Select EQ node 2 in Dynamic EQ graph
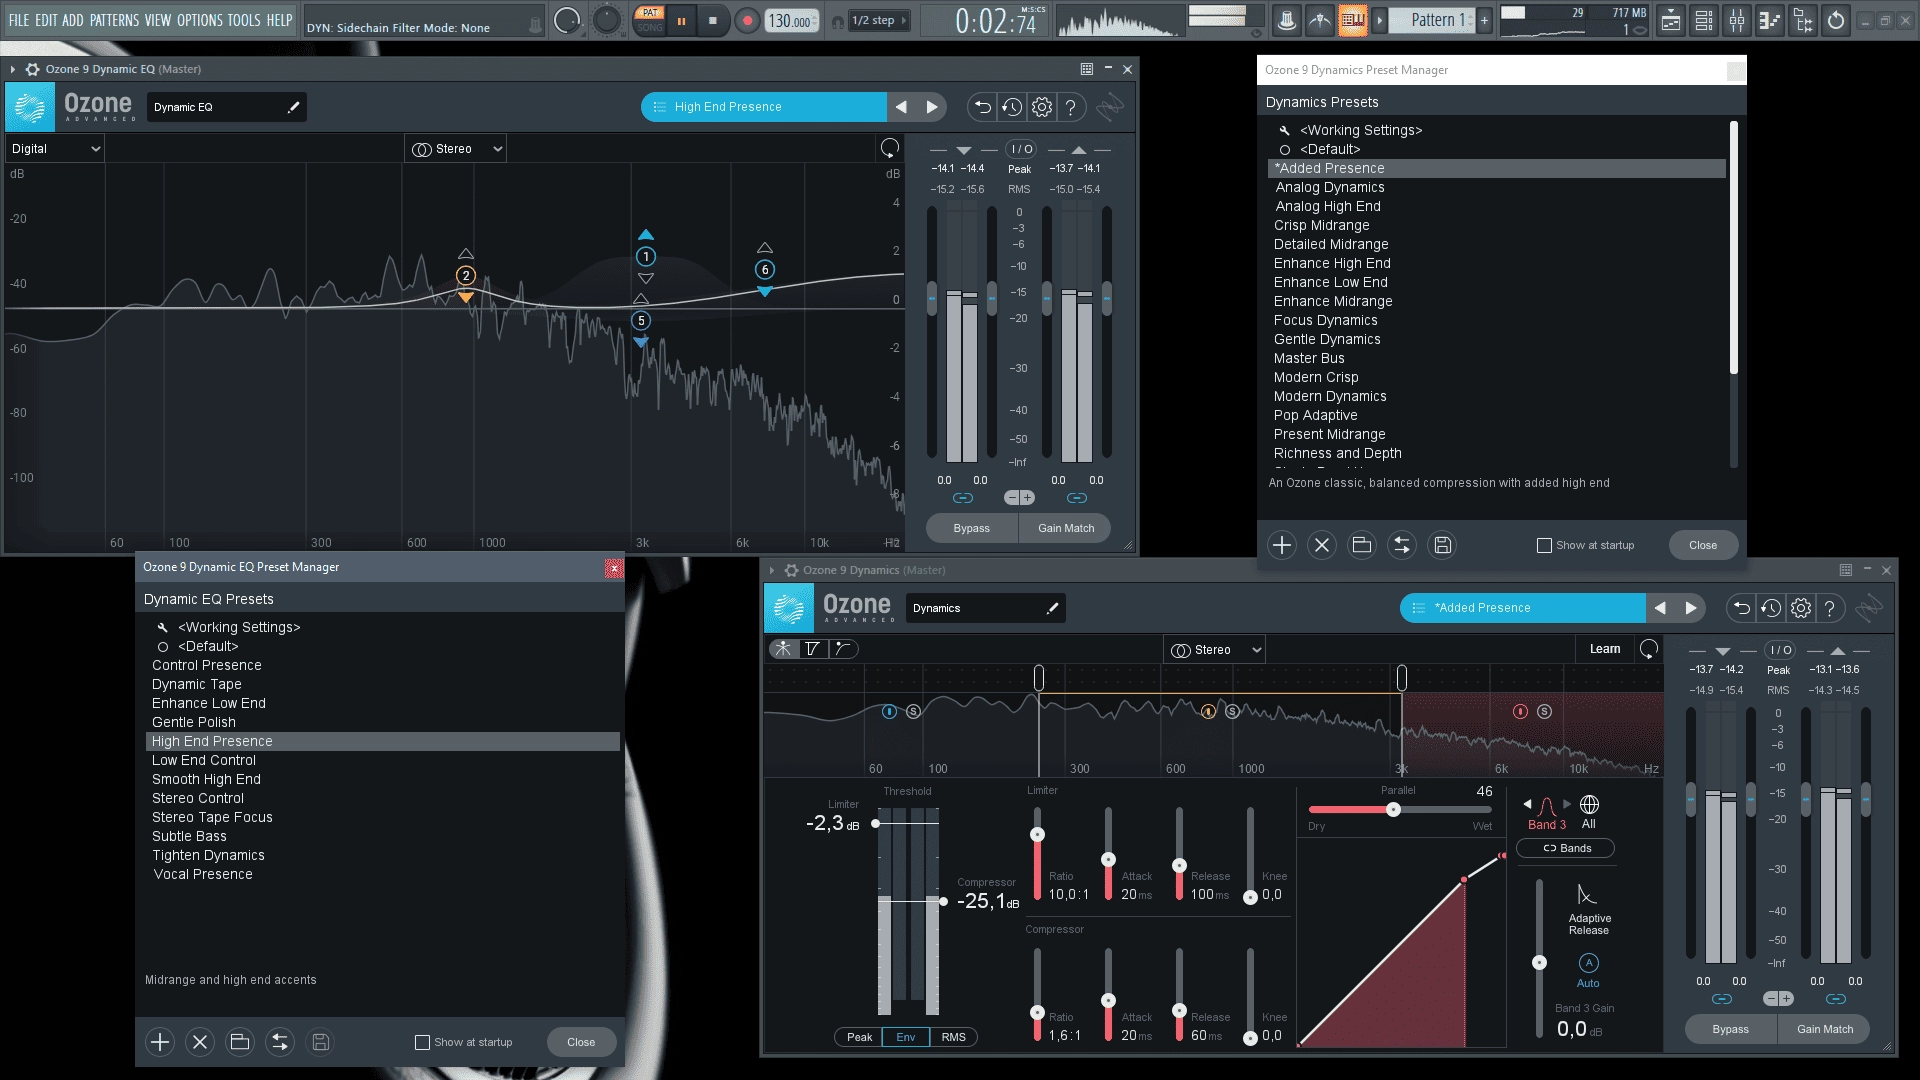This screenshot has width=1920, height=1080. coord(466,275)
